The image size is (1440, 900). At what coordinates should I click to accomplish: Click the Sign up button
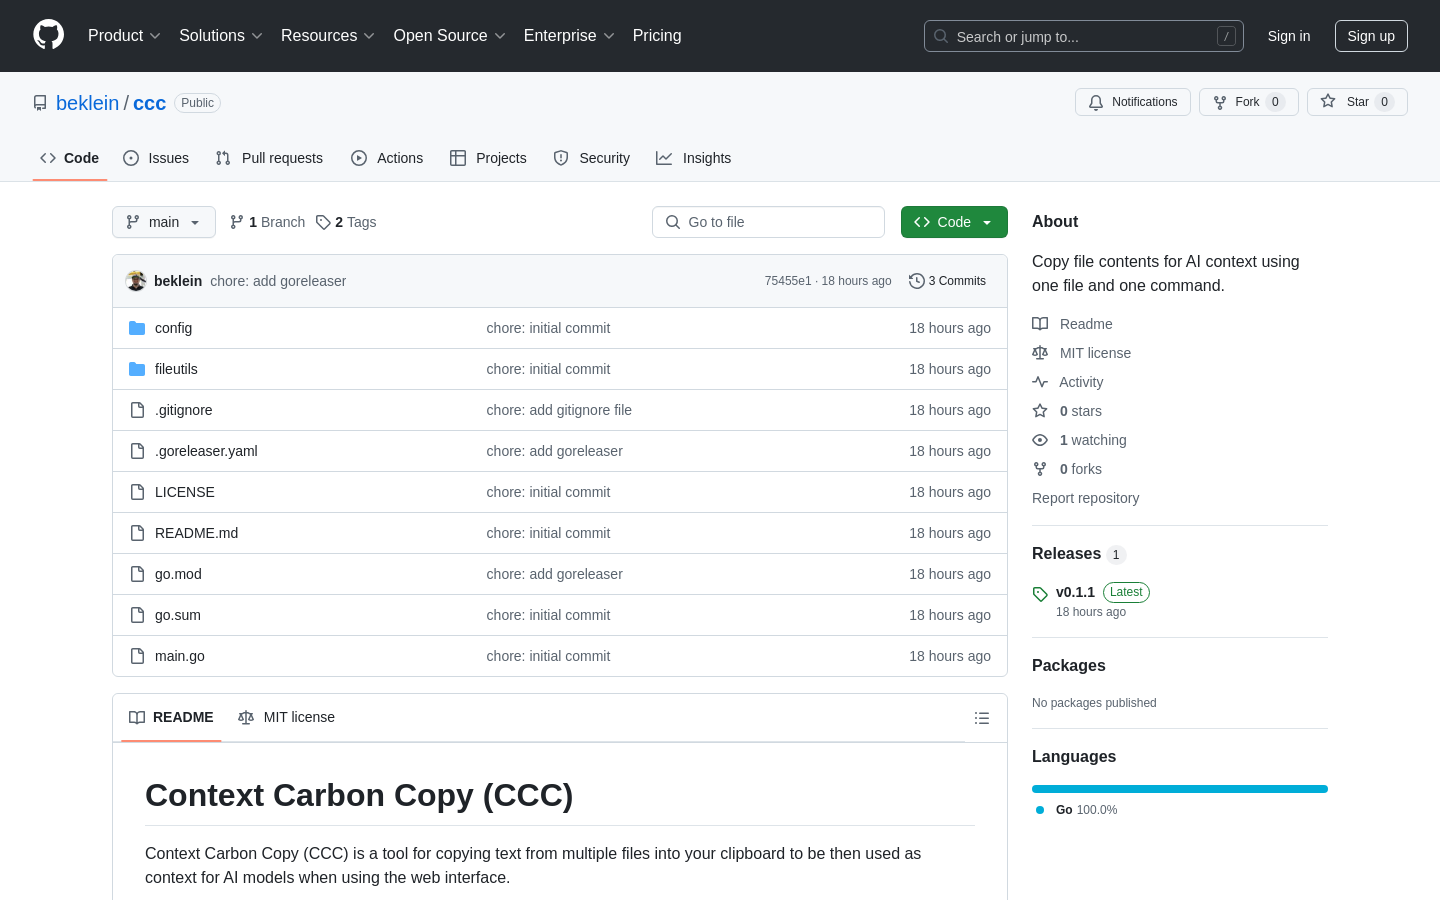1371,36
